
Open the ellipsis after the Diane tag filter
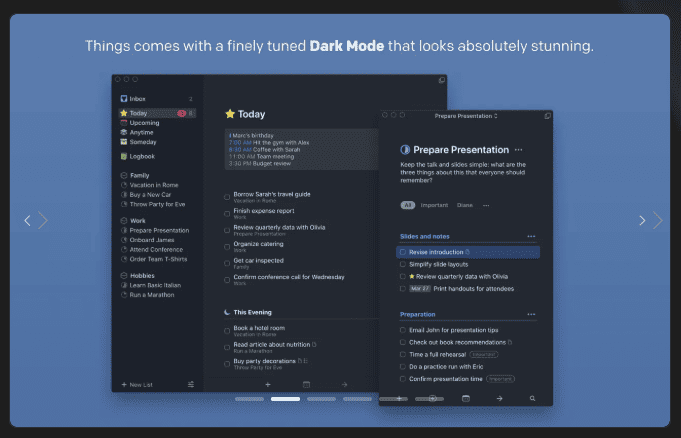[x=486, y=205]
